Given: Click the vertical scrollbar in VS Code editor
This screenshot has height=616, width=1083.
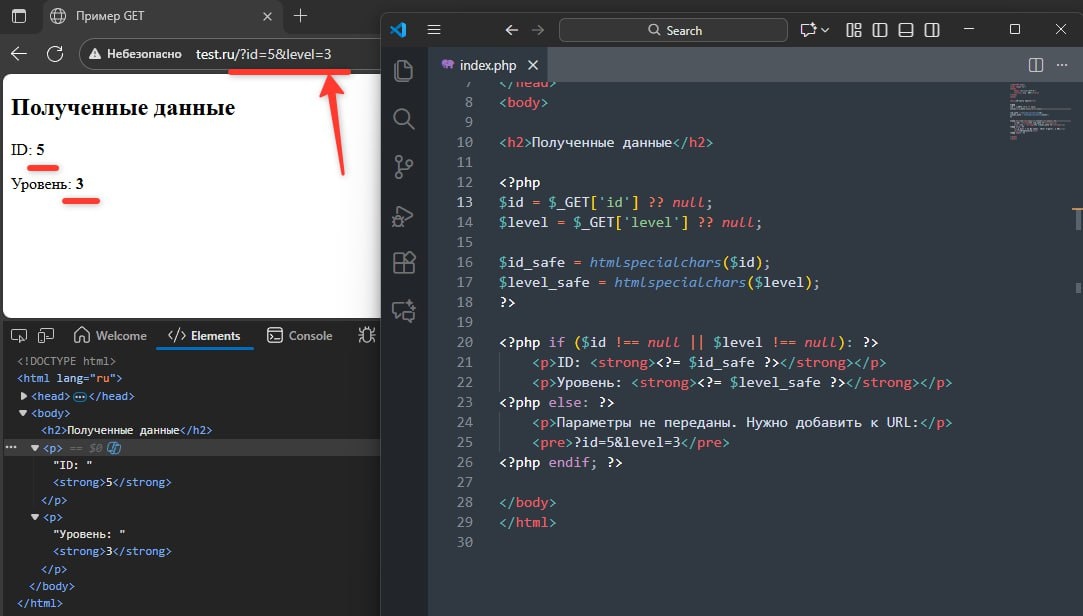Looking at the screenshot, I should pos(1077,220).
